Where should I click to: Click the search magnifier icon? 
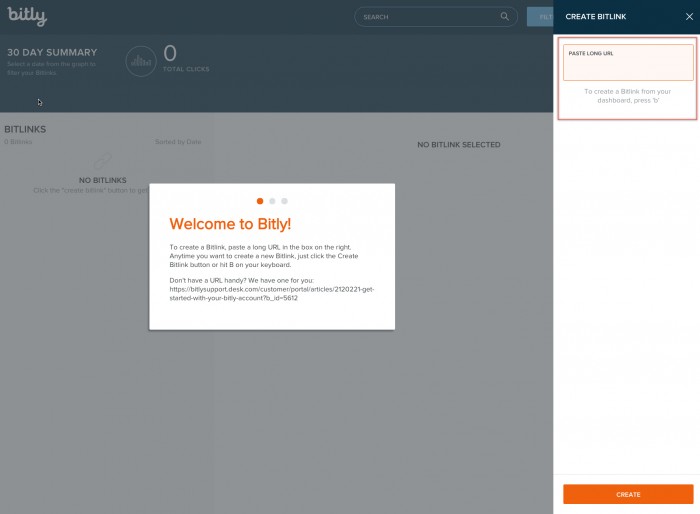coord(504,17)
